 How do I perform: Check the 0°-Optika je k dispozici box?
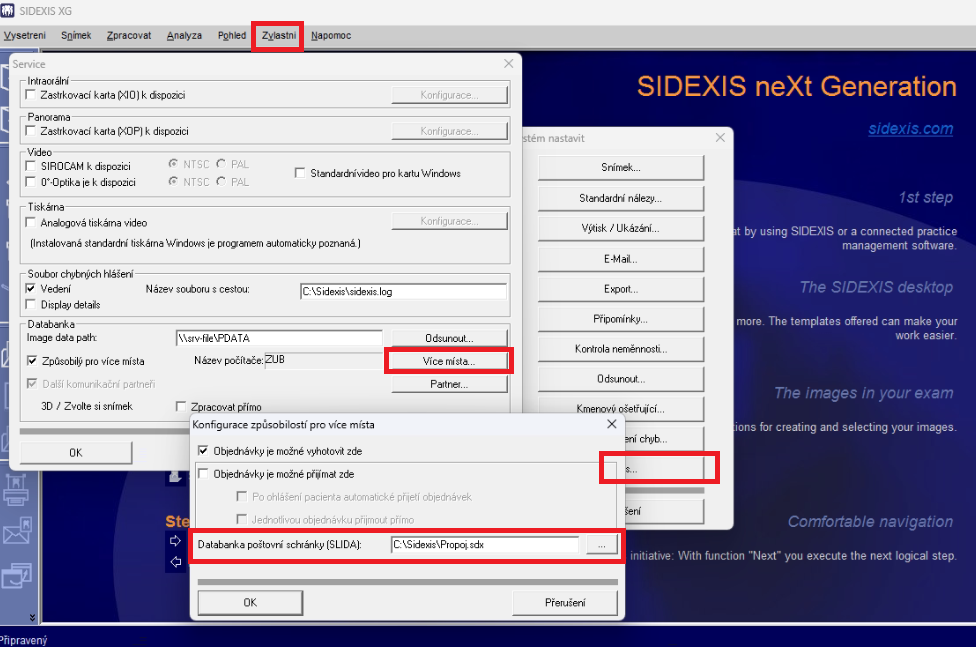tap(30, 182)
